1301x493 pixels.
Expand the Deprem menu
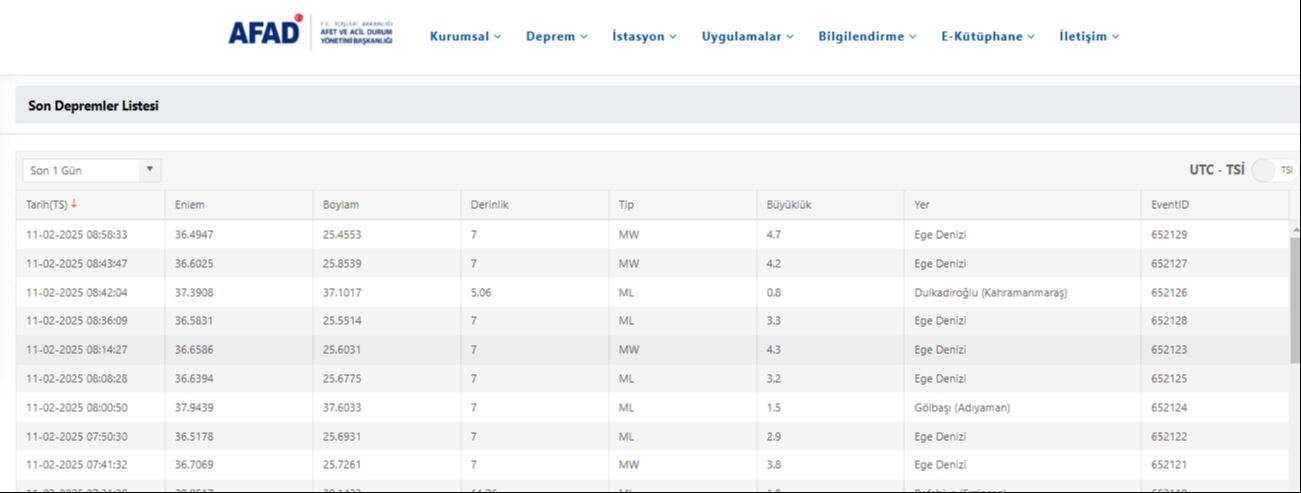[x=557, y=36]
